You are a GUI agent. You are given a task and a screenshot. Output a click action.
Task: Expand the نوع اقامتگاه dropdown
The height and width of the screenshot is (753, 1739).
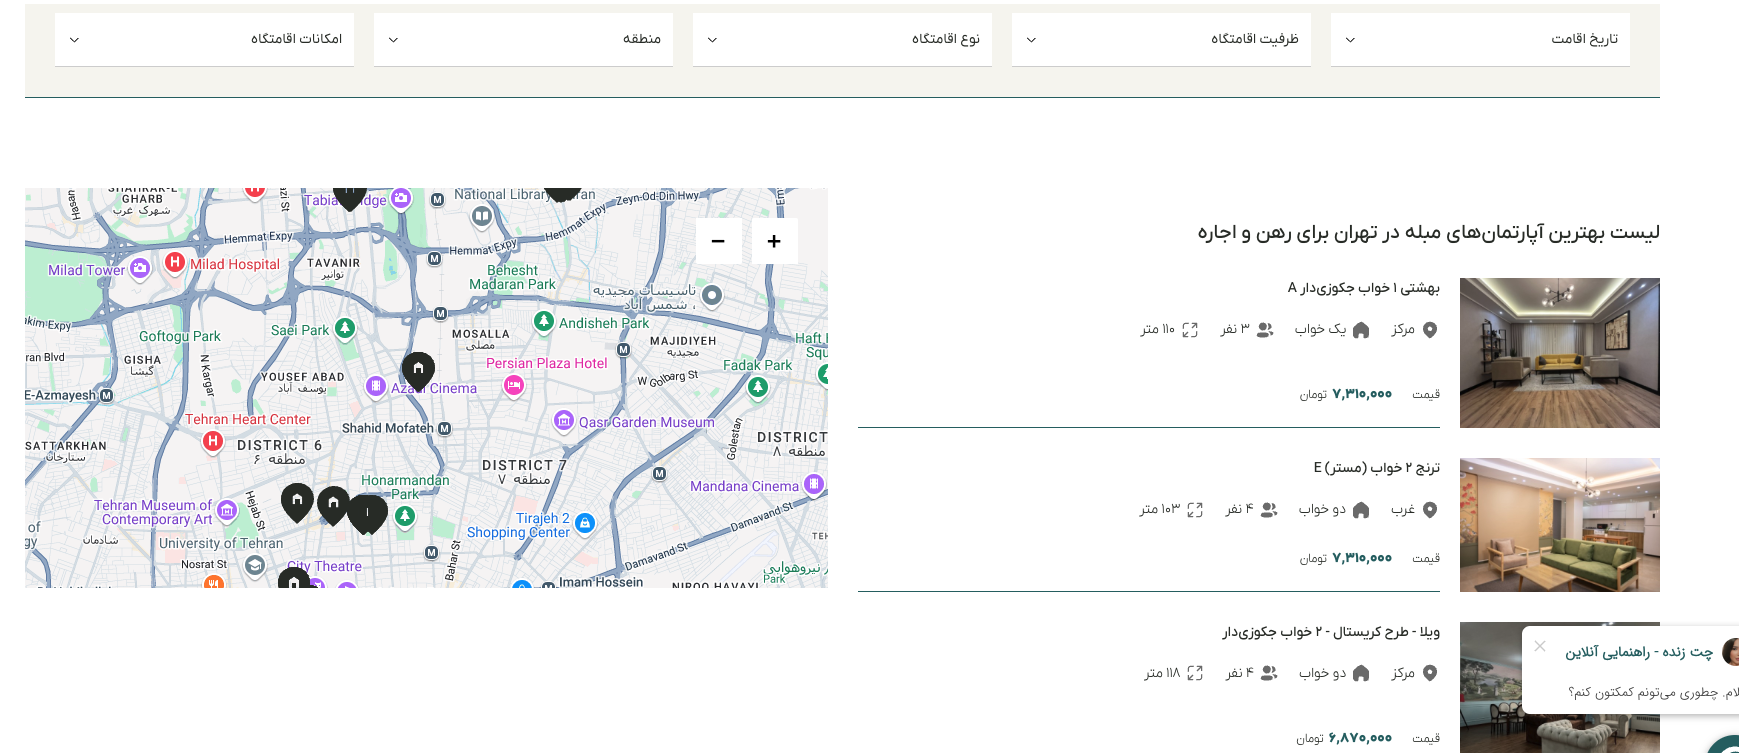[842, 39]
